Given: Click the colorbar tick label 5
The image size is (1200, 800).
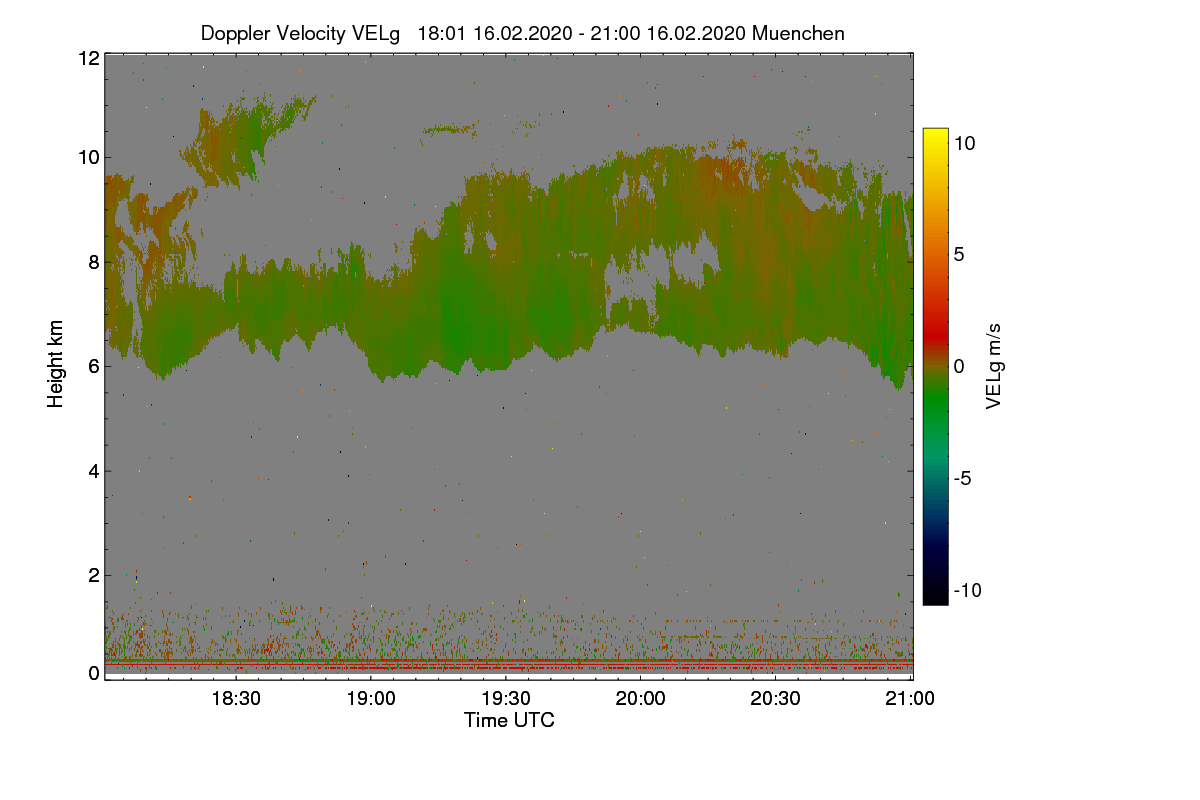Looking at the screenshot, I should click(x=958, y=254).
